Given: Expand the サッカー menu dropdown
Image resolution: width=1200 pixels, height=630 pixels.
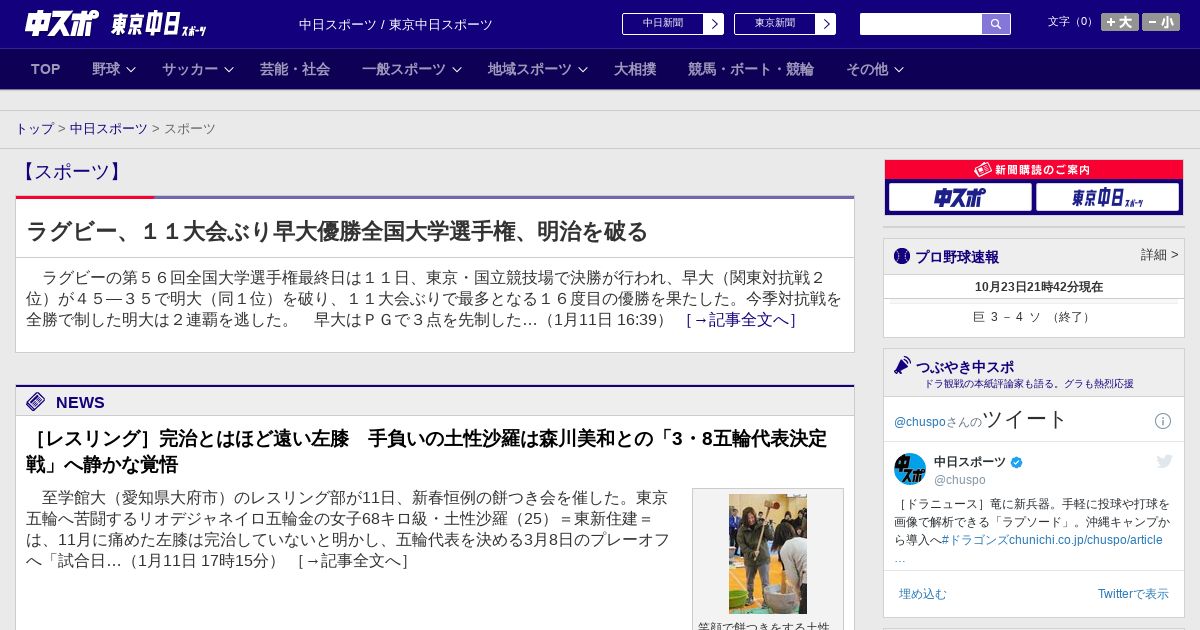Looking at the screenshot, I should (x=198, y=69).
